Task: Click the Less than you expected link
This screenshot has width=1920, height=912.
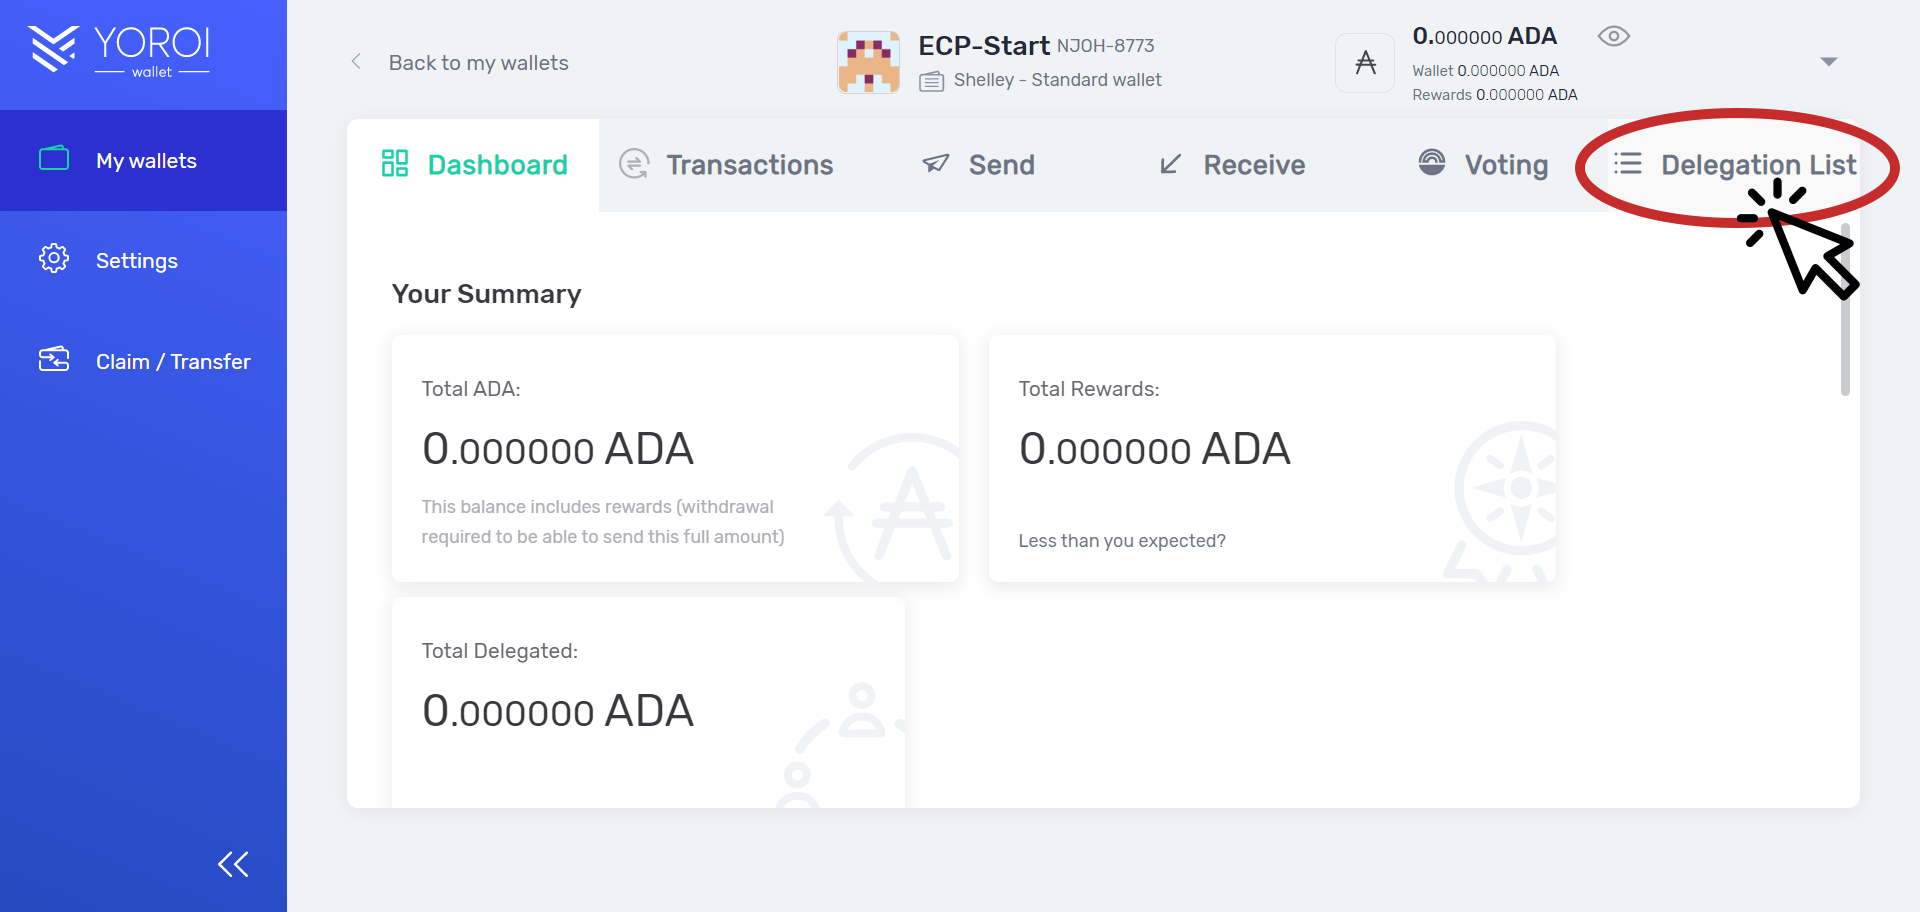Action: 1122,540
